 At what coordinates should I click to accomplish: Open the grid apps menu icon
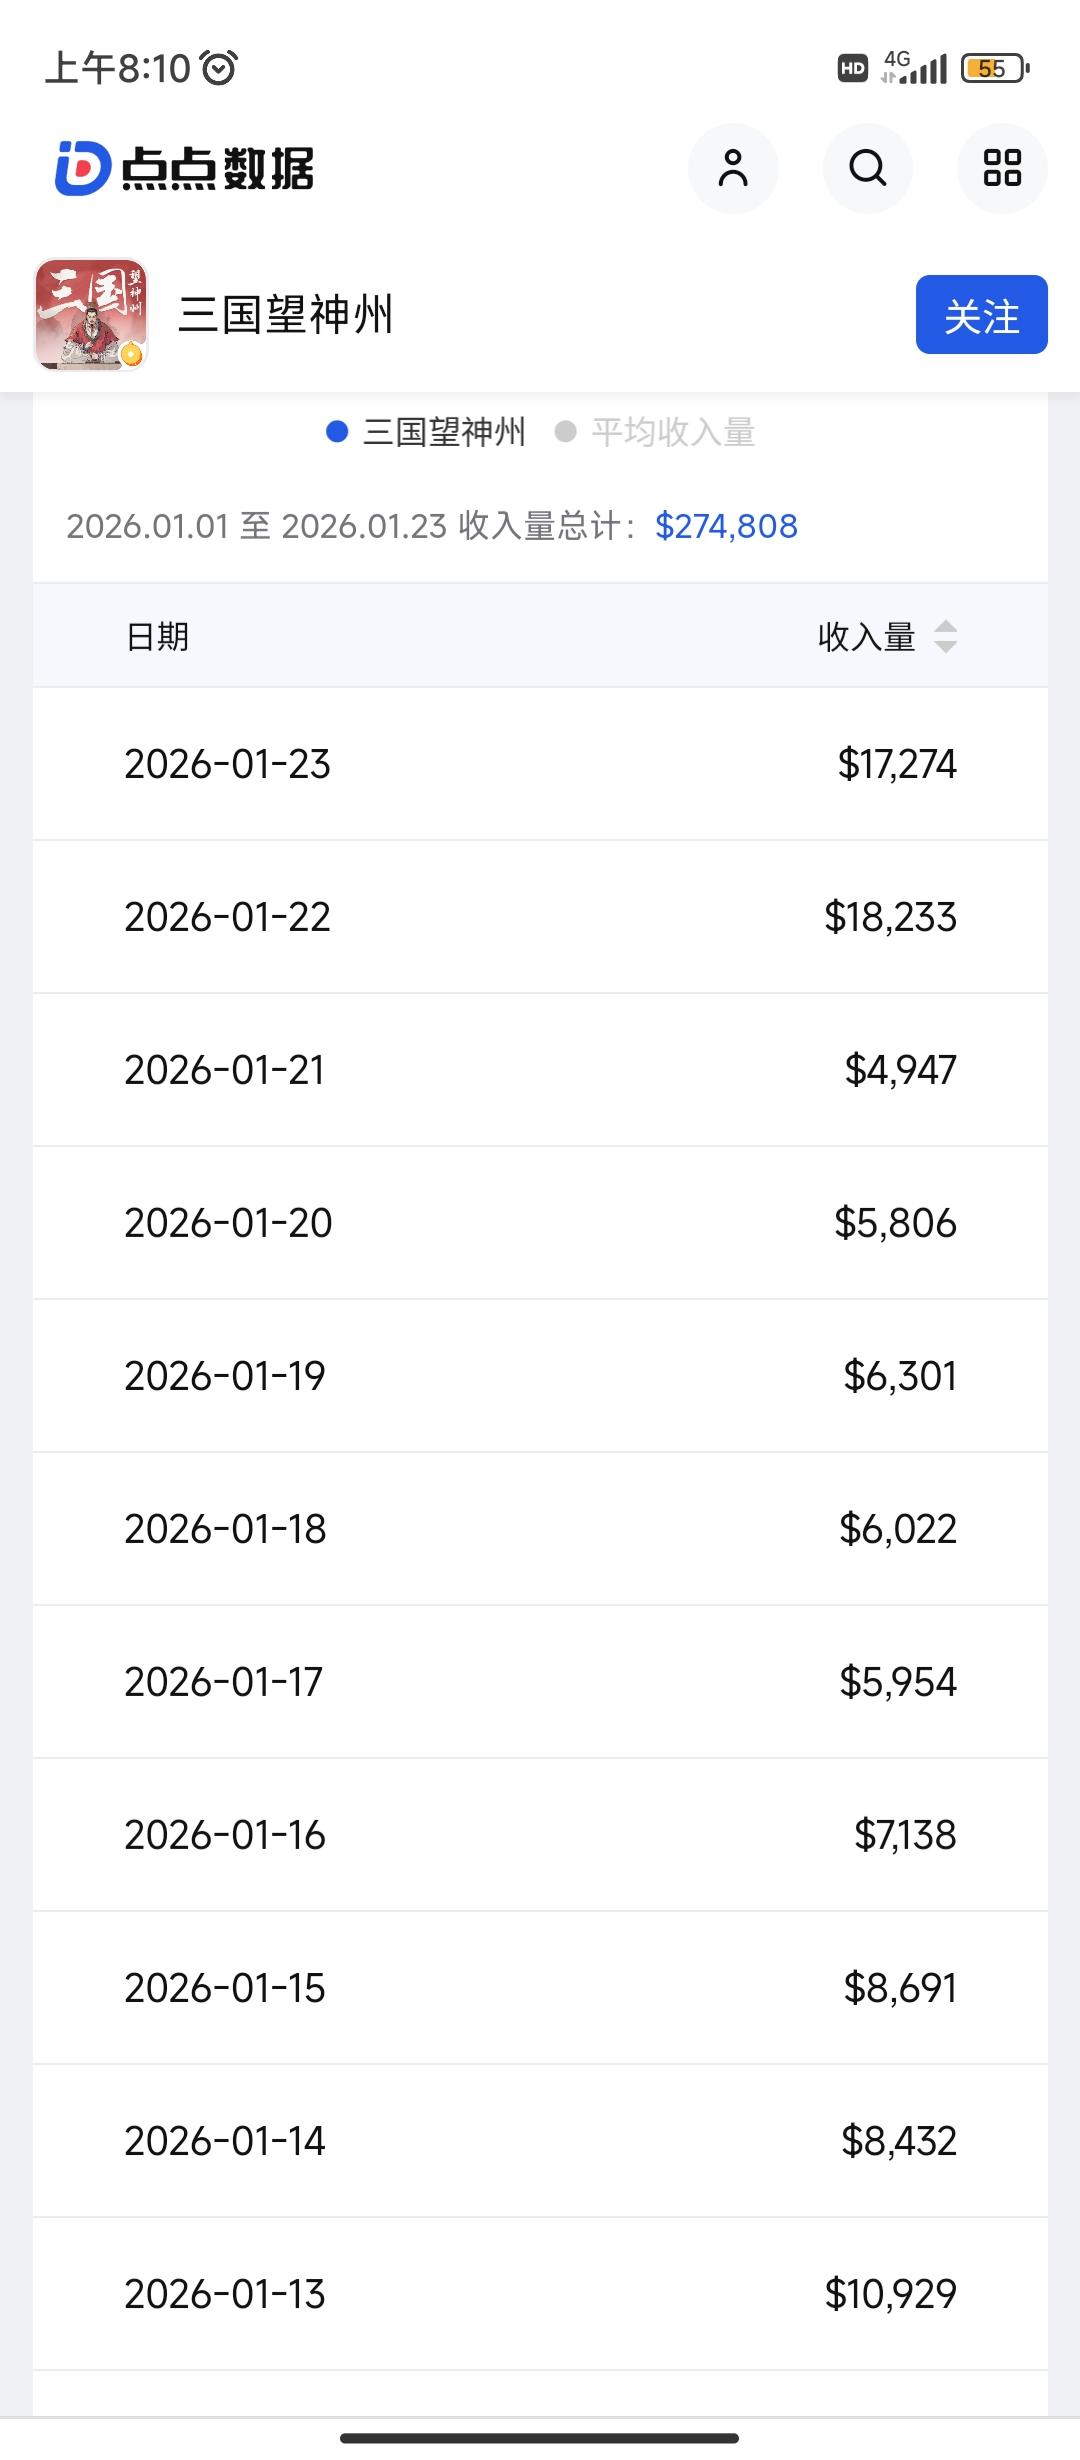click(x=1002, y=168)
